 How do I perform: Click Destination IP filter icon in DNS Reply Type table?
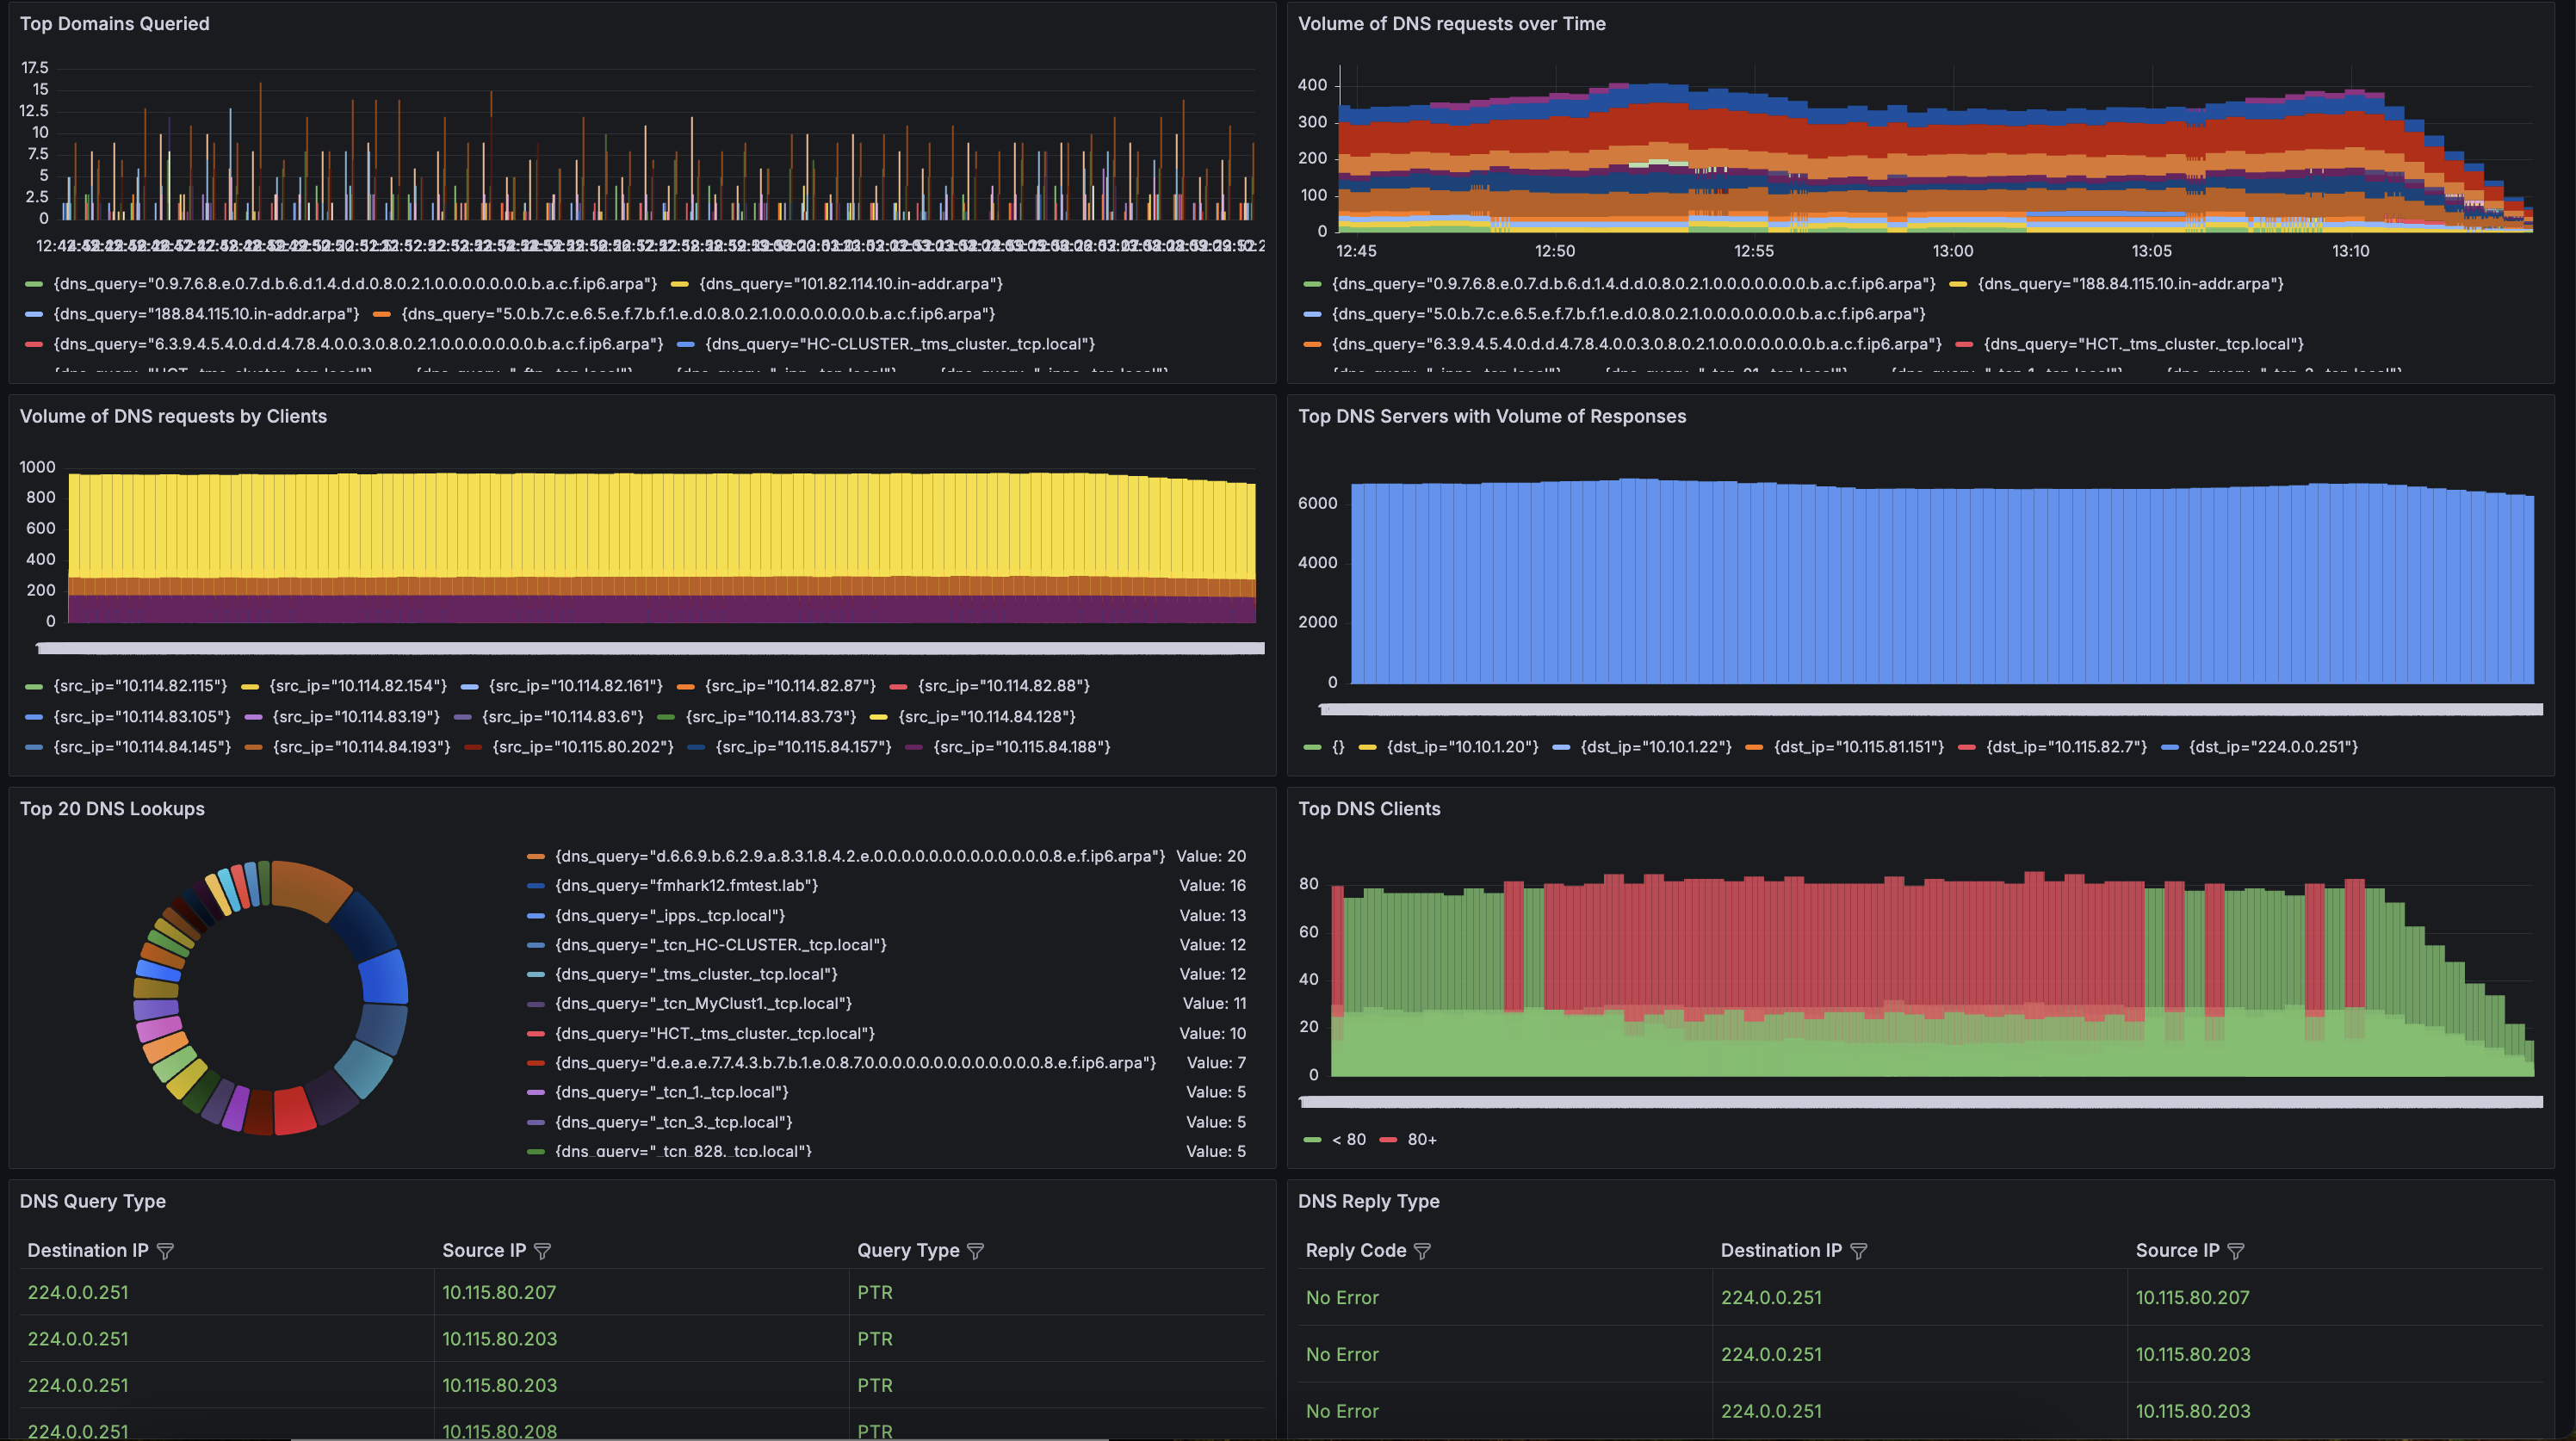point(1858,1251)
